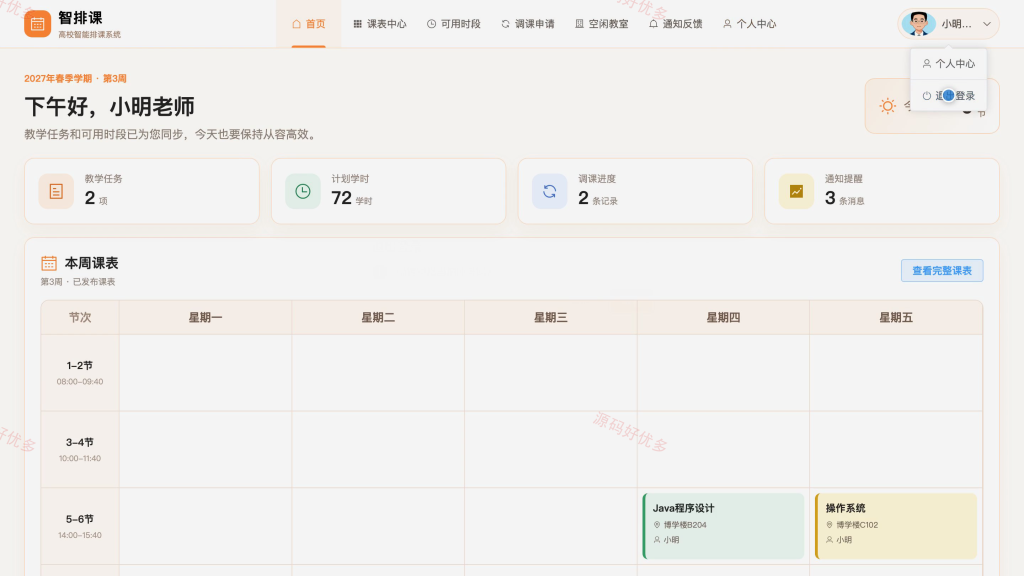Click the user avatar picture

click(x=918, y=24)
